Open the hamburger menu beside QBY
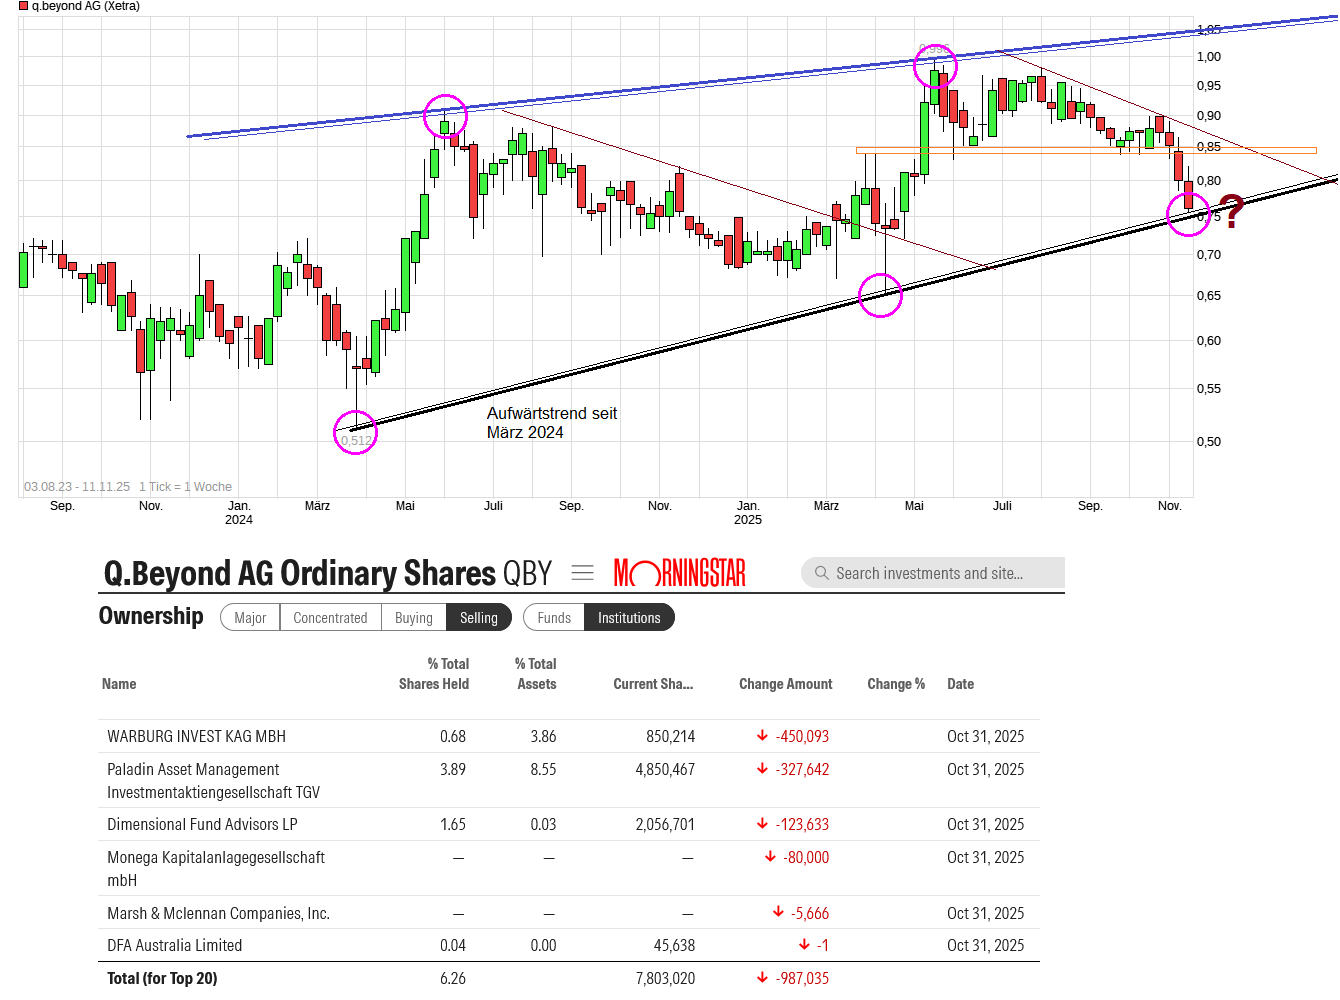 tap(583, 573)
